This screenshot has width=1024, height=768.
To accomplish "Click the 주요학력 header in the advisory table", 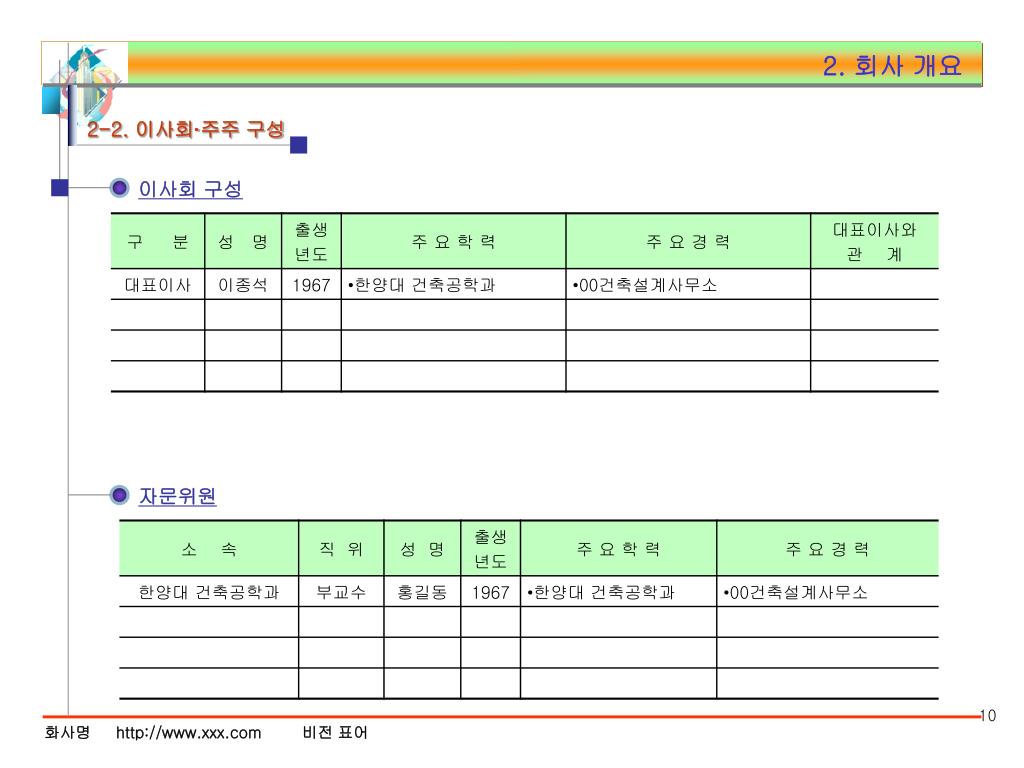I will coord(618,549).
